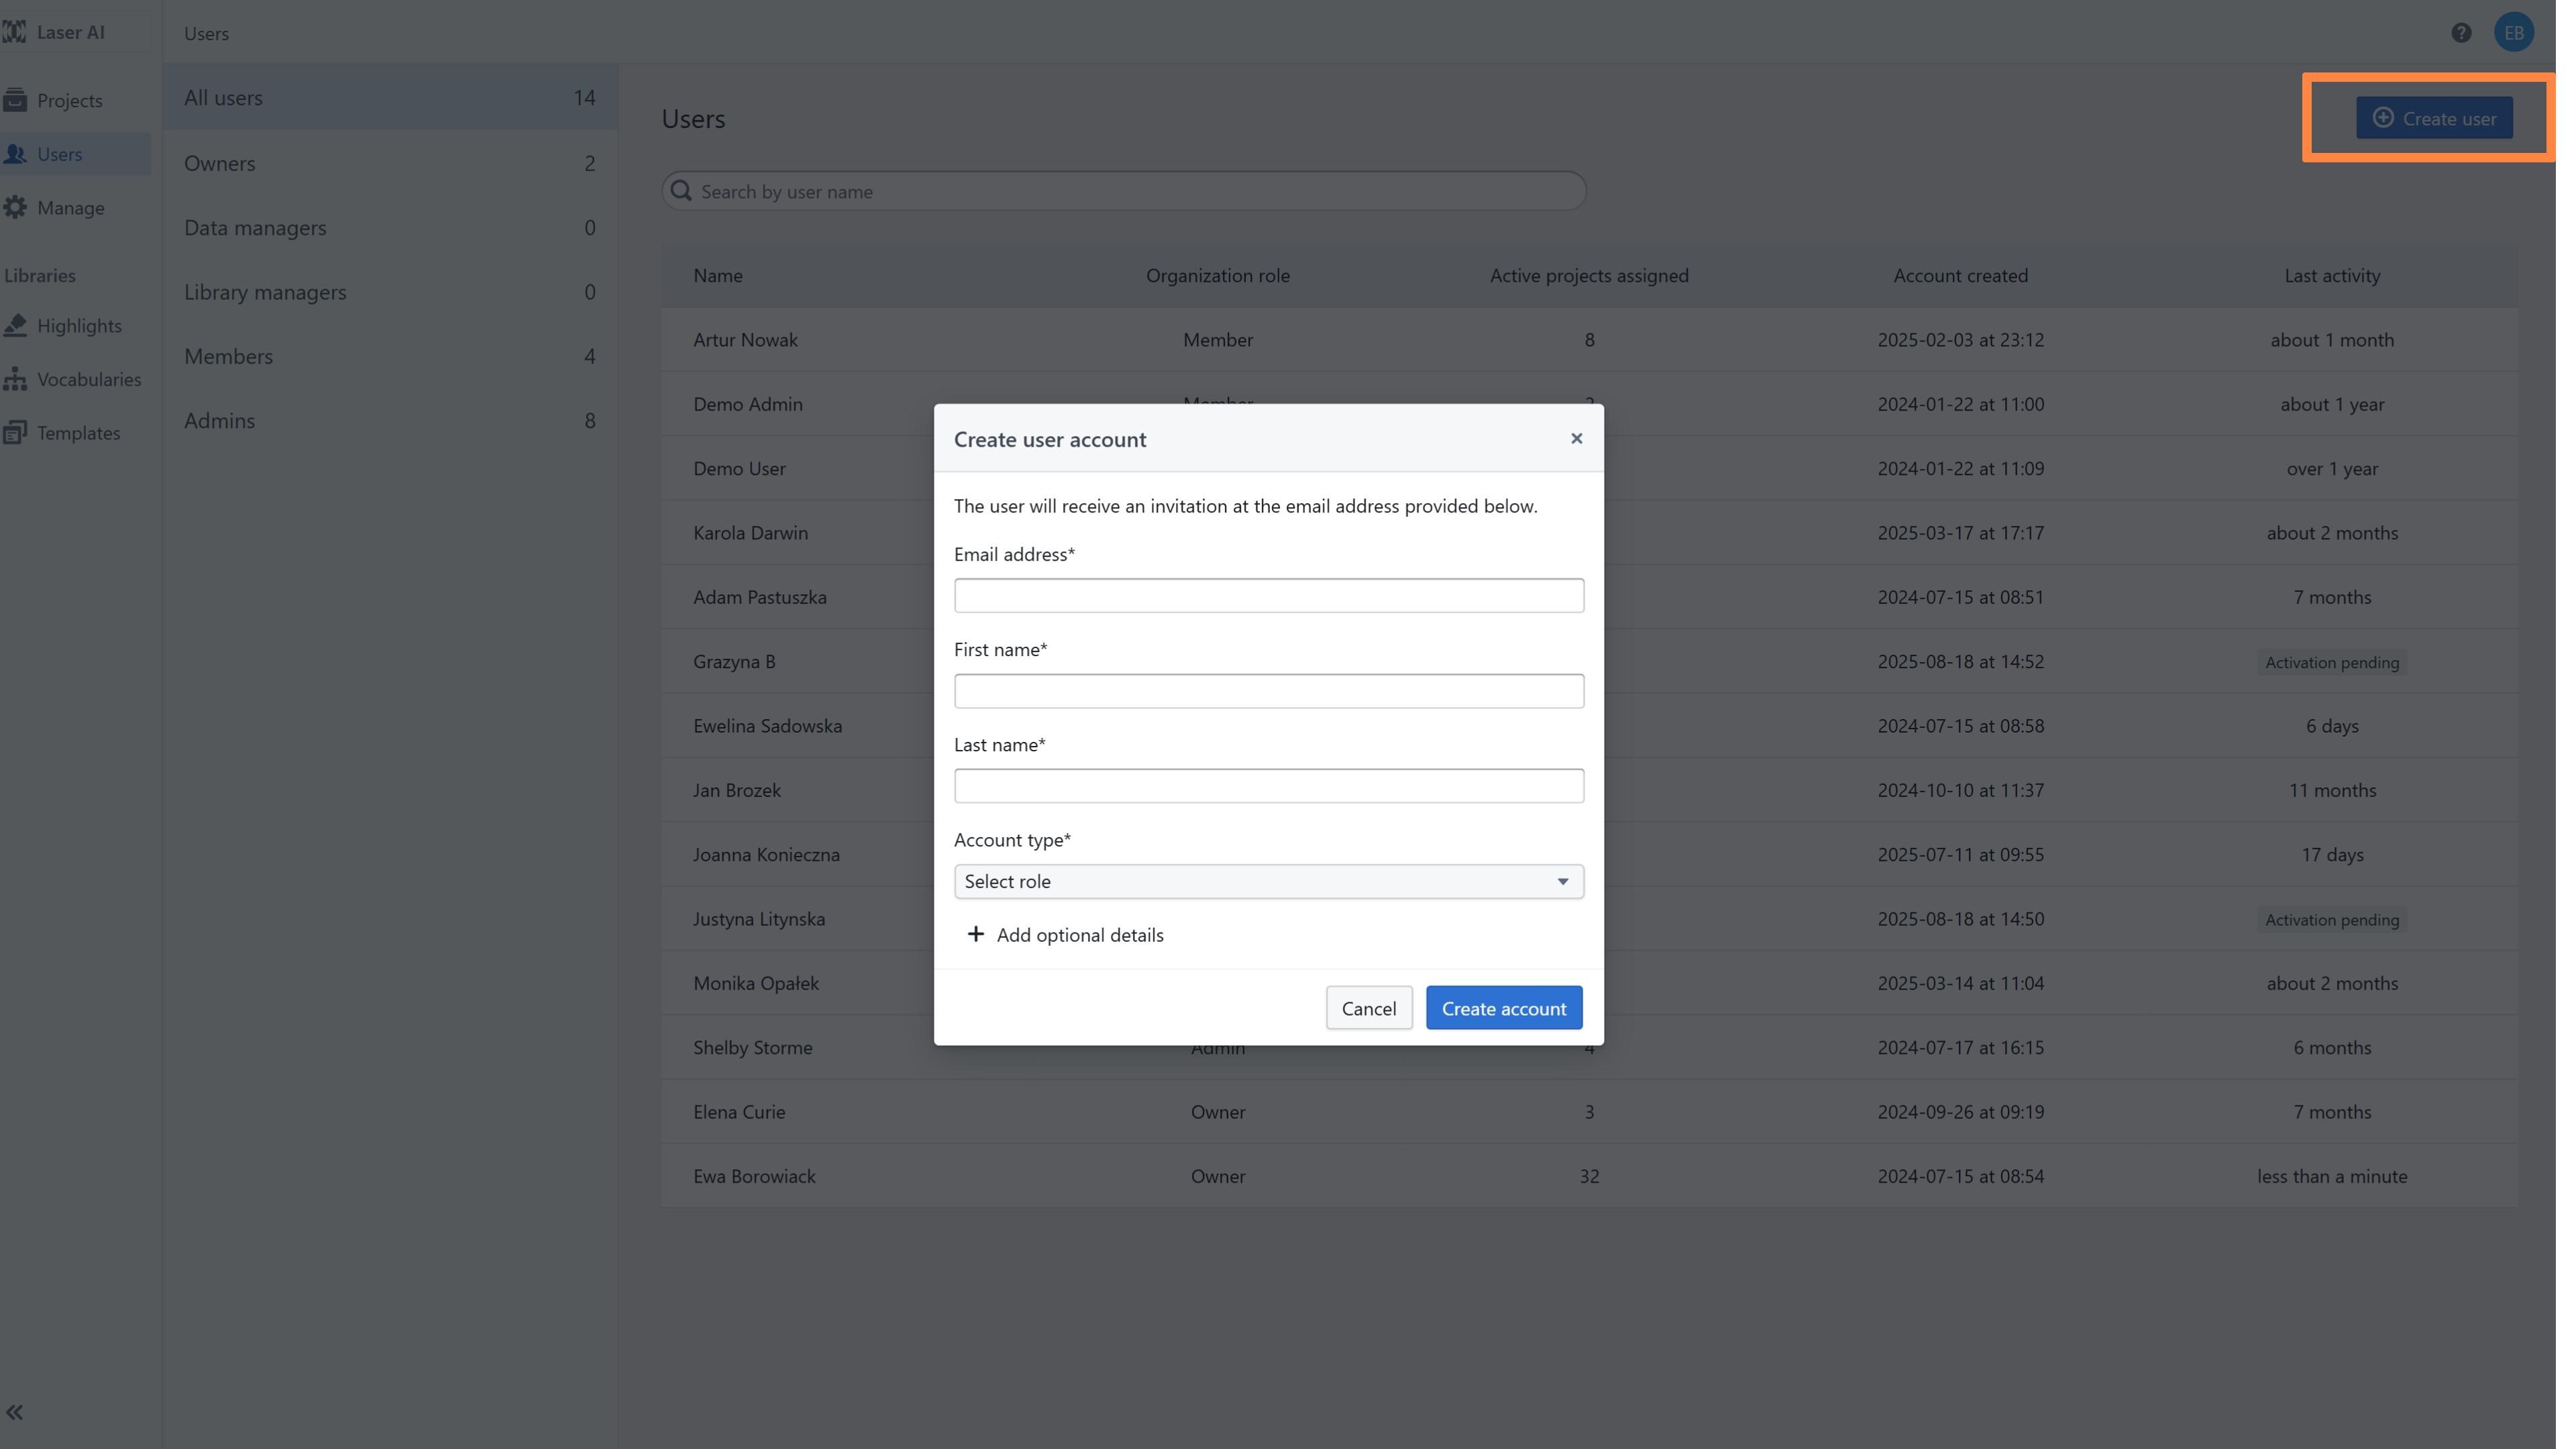Open the Joanna Konieczna user row
Screen dimensions: 2576x1449
(x=1589, y=854)
